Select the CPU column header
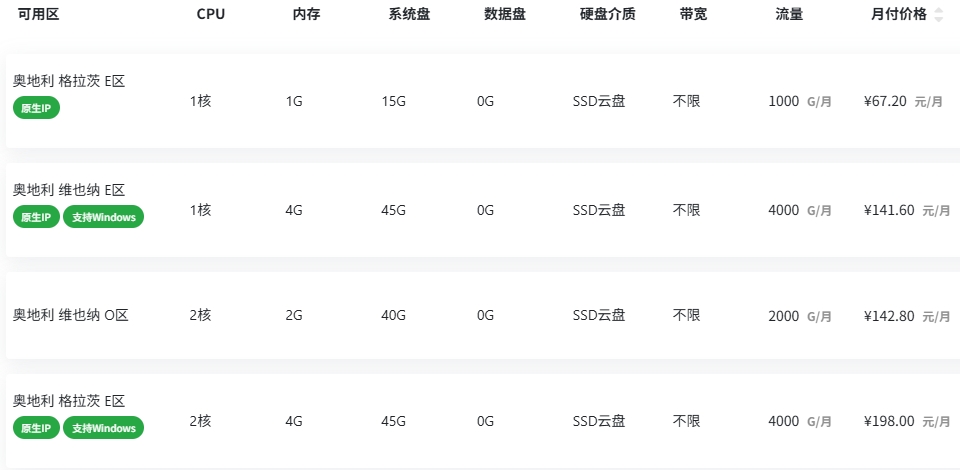 click(x=210, y=15)
